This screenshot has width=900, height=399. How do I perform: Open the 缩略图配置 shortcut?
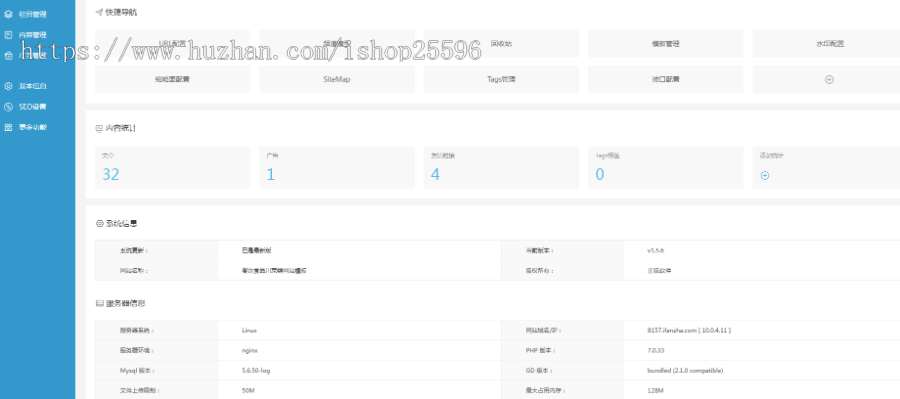click(x=172, y=79)
